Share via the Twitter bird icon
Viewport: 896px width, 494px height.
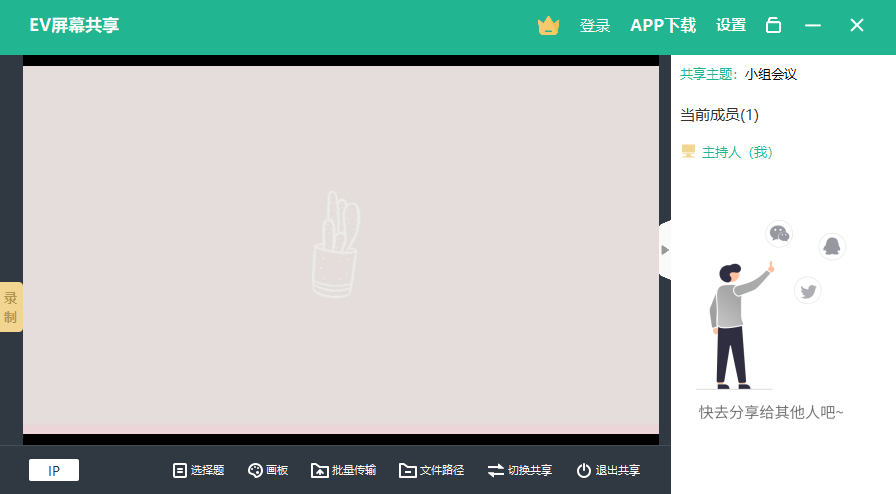click(x=808, y=291)
